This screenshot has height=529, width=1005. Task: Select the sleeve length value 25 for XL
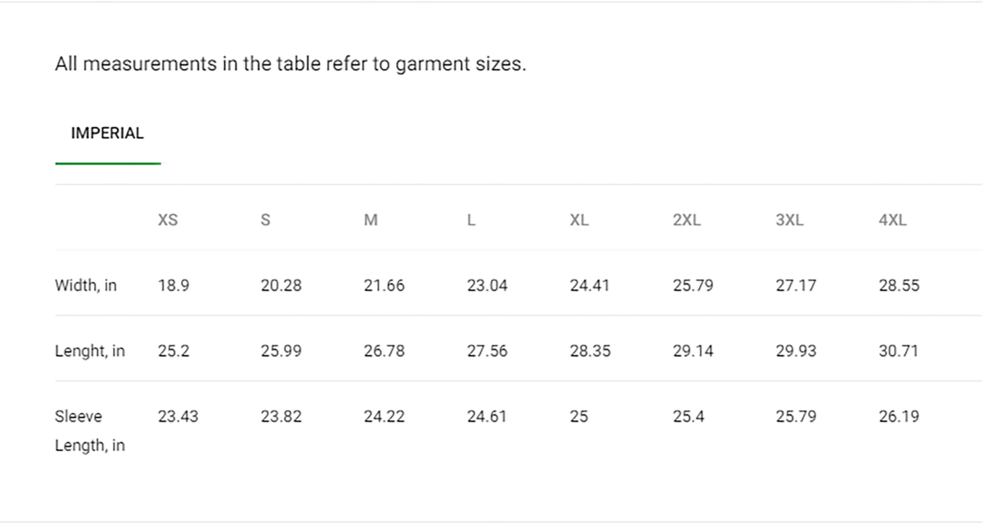[579, 416]
